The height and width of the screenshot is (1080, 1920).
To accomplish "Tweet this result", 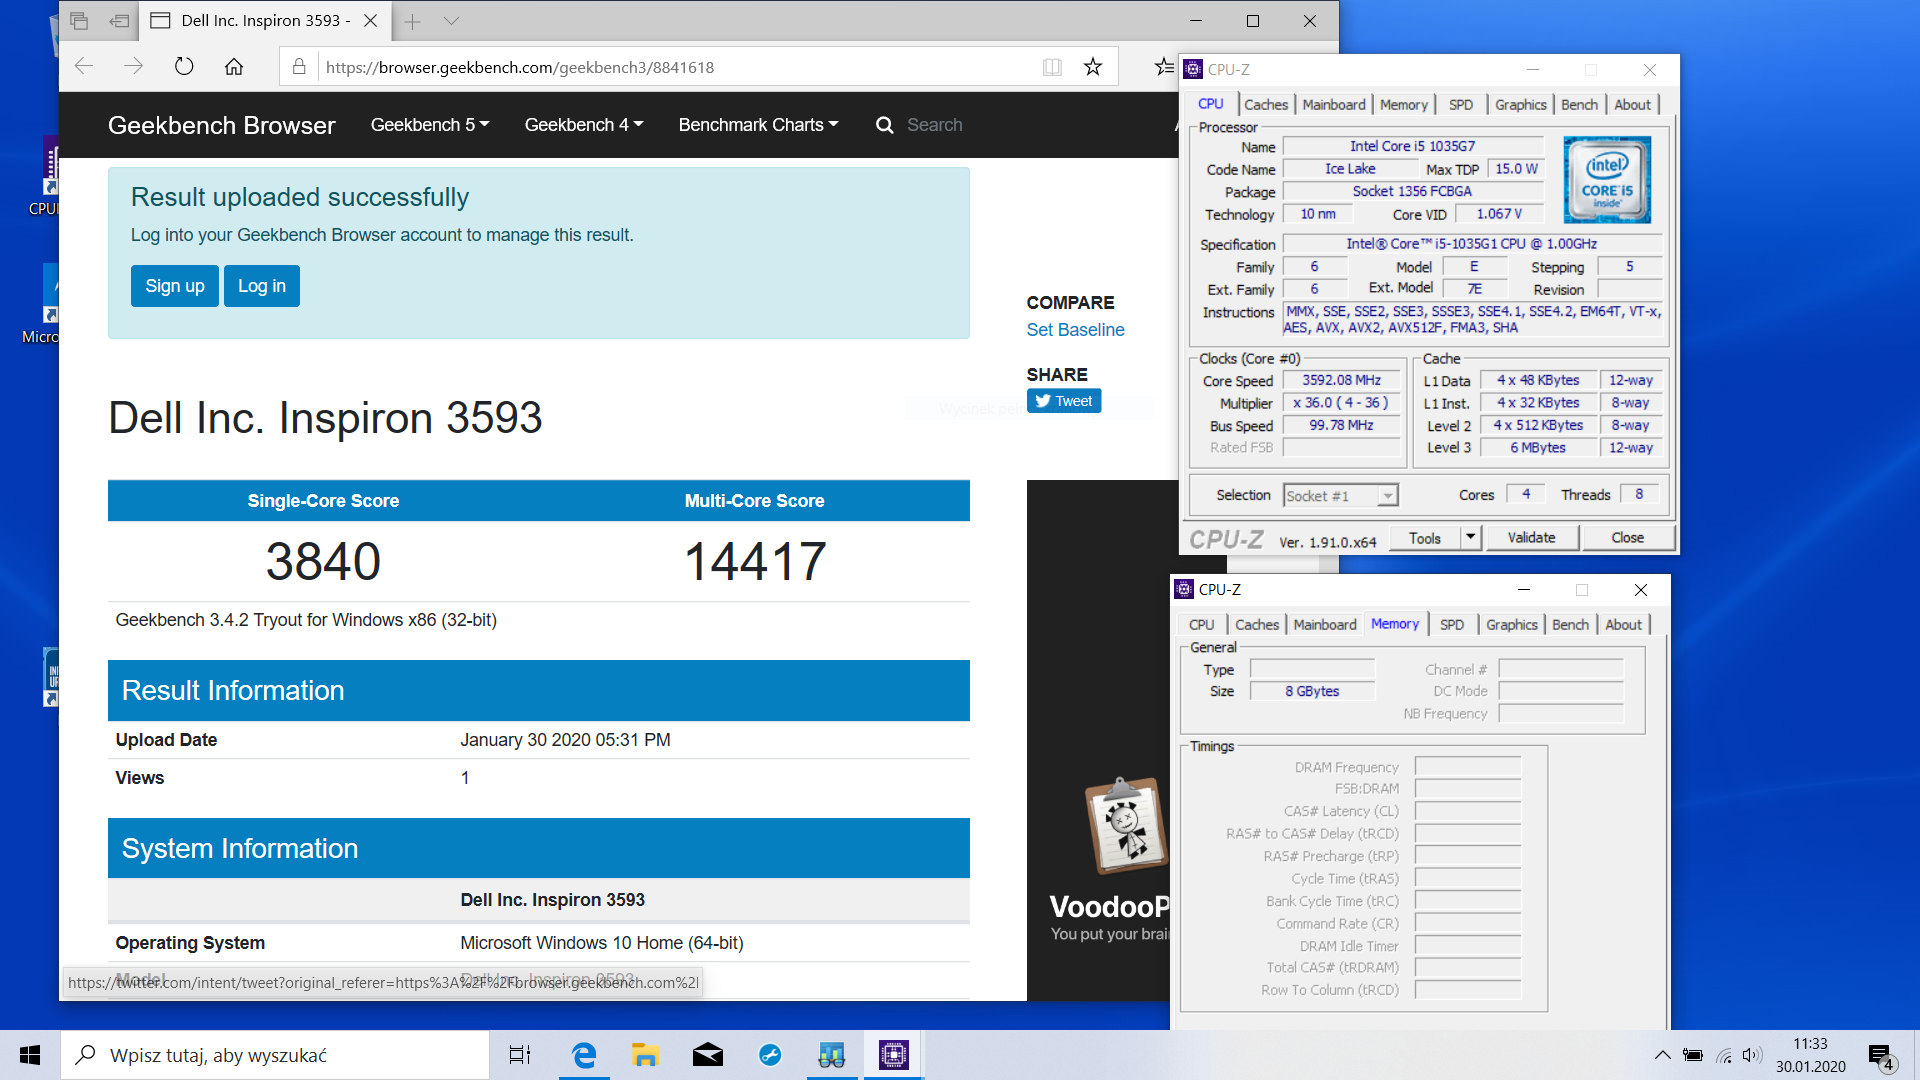I will pyautogui.click(x=1064, y=401).
